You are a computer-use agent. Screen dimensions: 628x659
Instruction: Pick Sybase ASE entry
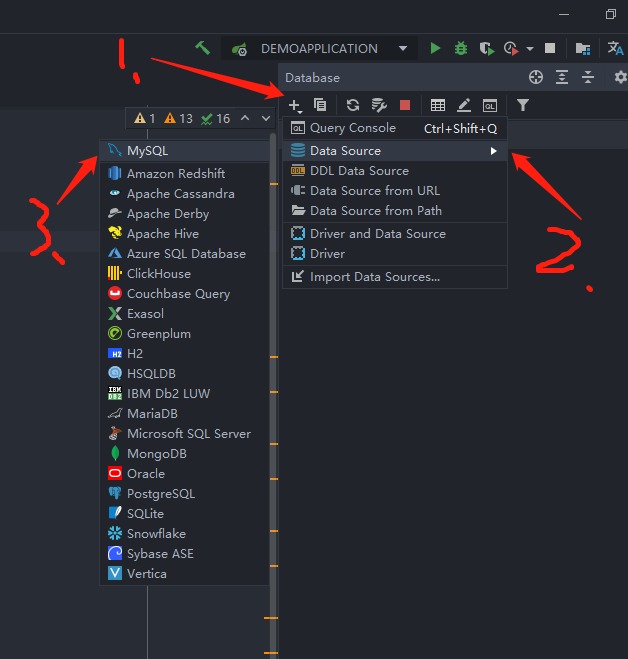(185, 554)
